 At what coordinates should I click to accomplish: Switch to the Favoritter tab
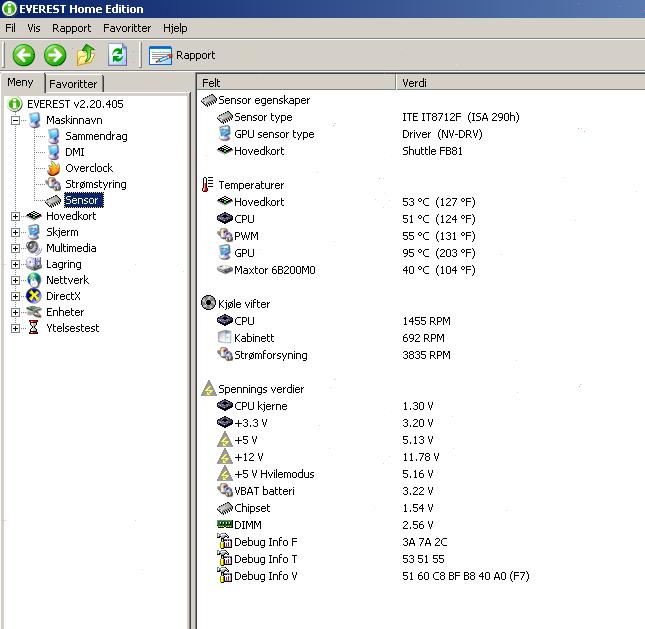click(73, 84)
